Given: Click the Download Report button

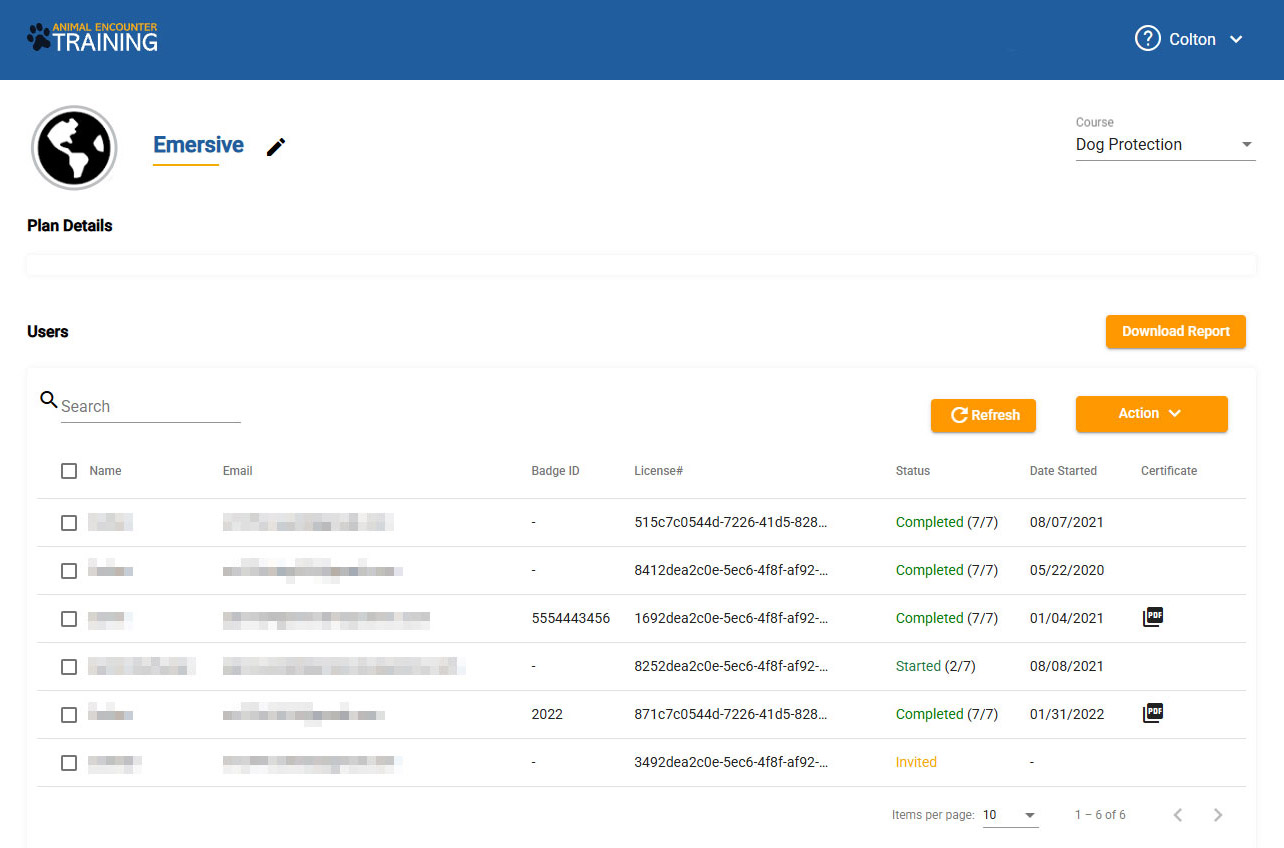Looking at the screenshot, I should click(1175, 332).
